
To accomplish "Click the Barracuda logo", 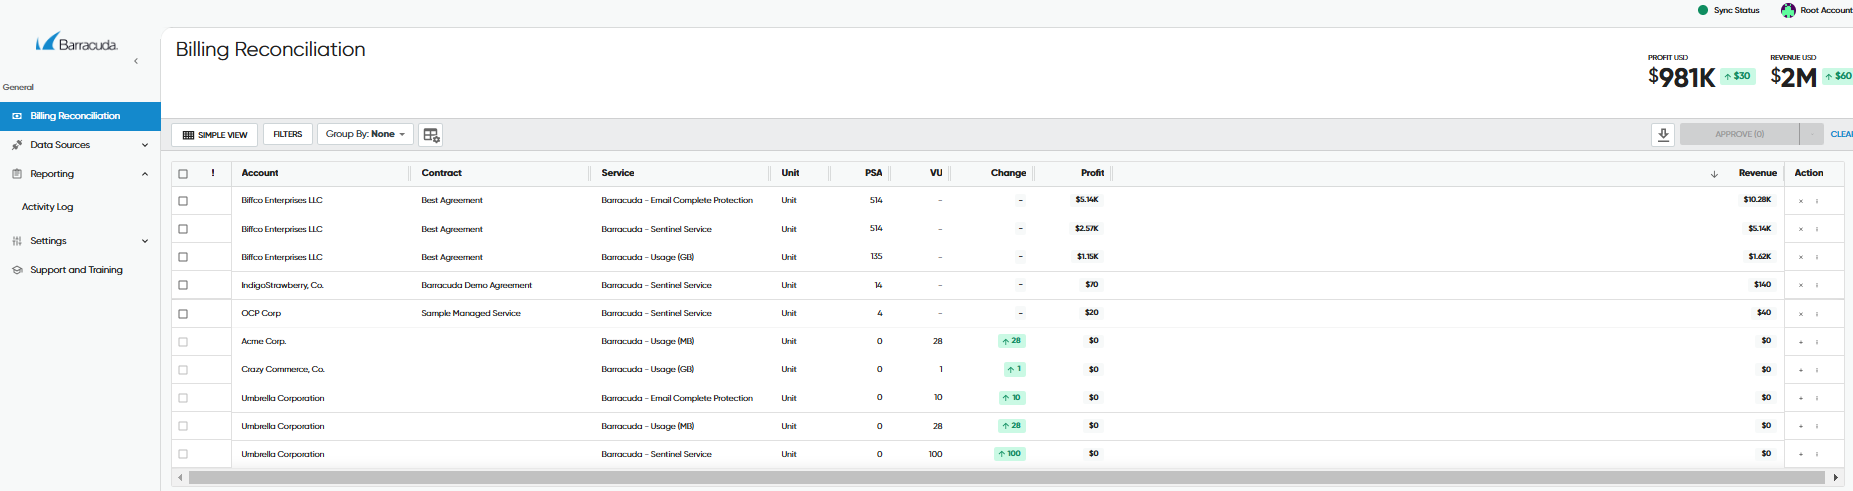I will (77, 43).
